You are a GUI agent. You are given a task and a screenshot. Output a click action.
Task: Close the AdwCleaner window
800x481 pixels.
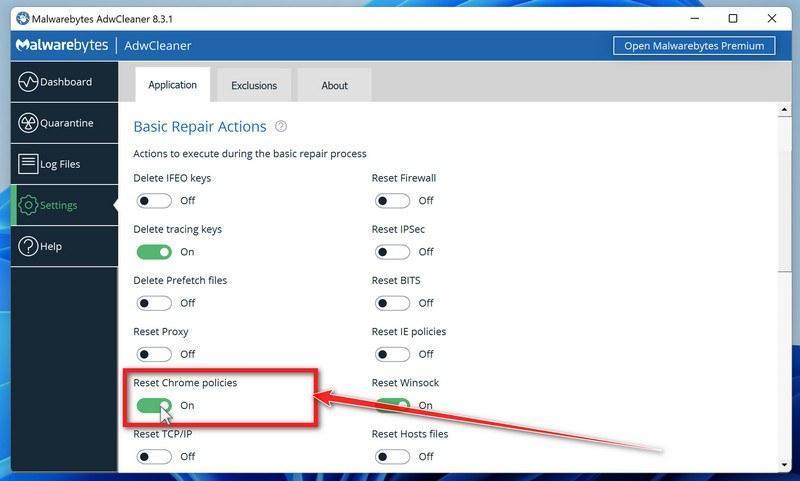[771, 19]
